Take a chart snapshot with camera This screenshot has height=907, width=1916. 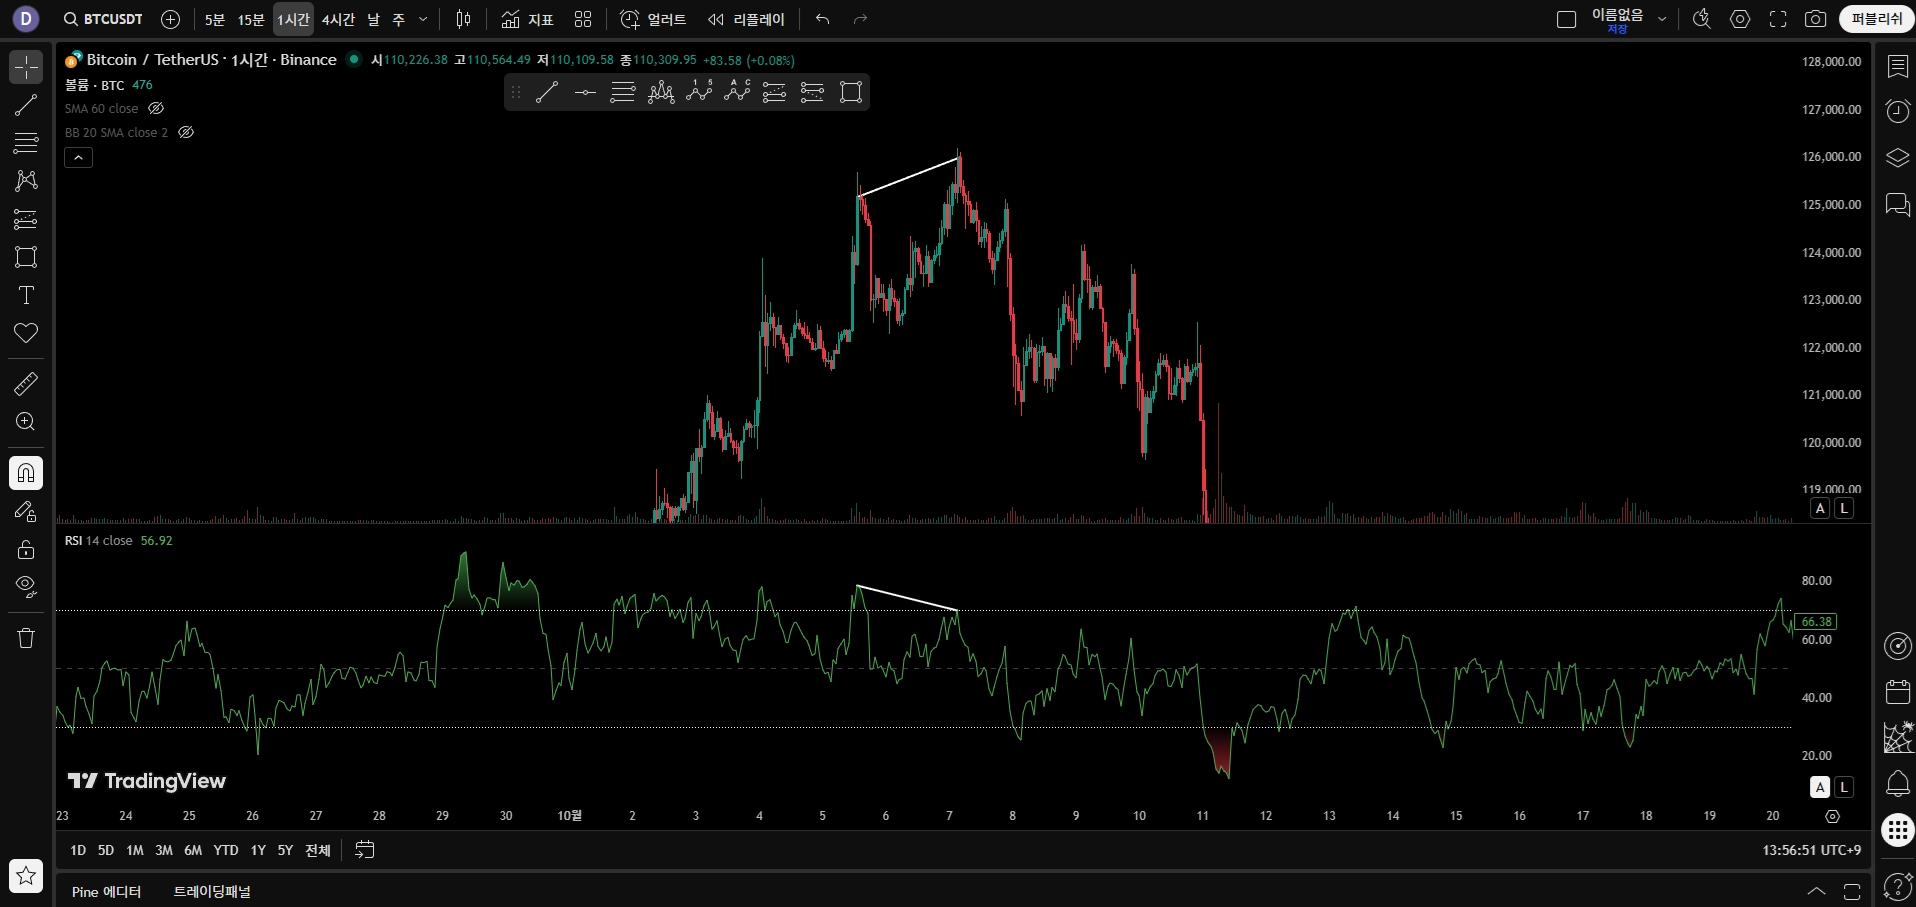coord(1815,19)
